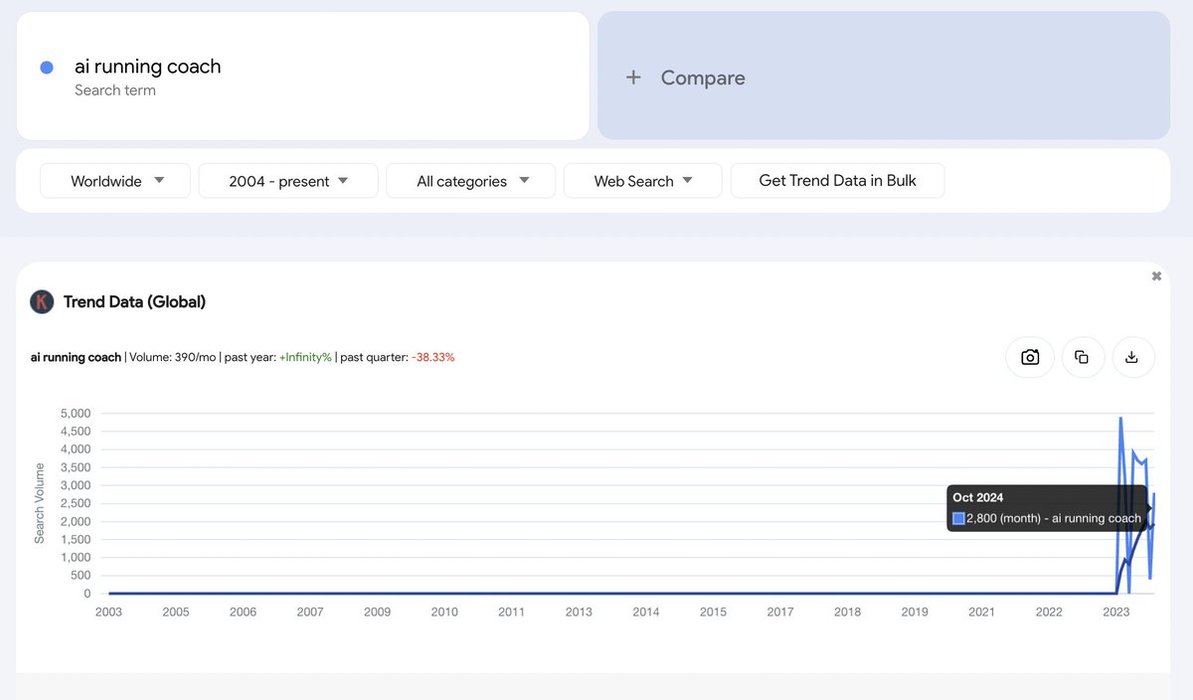Click the 2023 label on the x-axis
This screenshot has height=700, width=1193.
[1116, 612]
